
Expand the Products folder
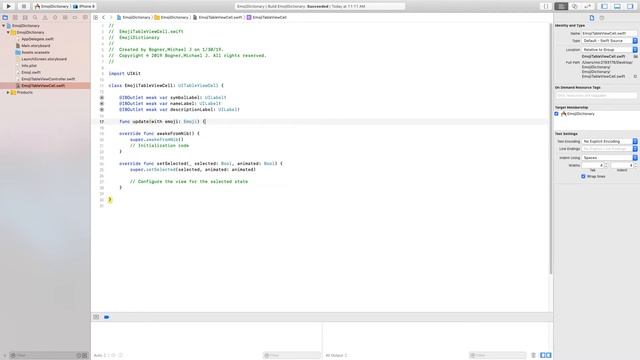coord(8,92)
